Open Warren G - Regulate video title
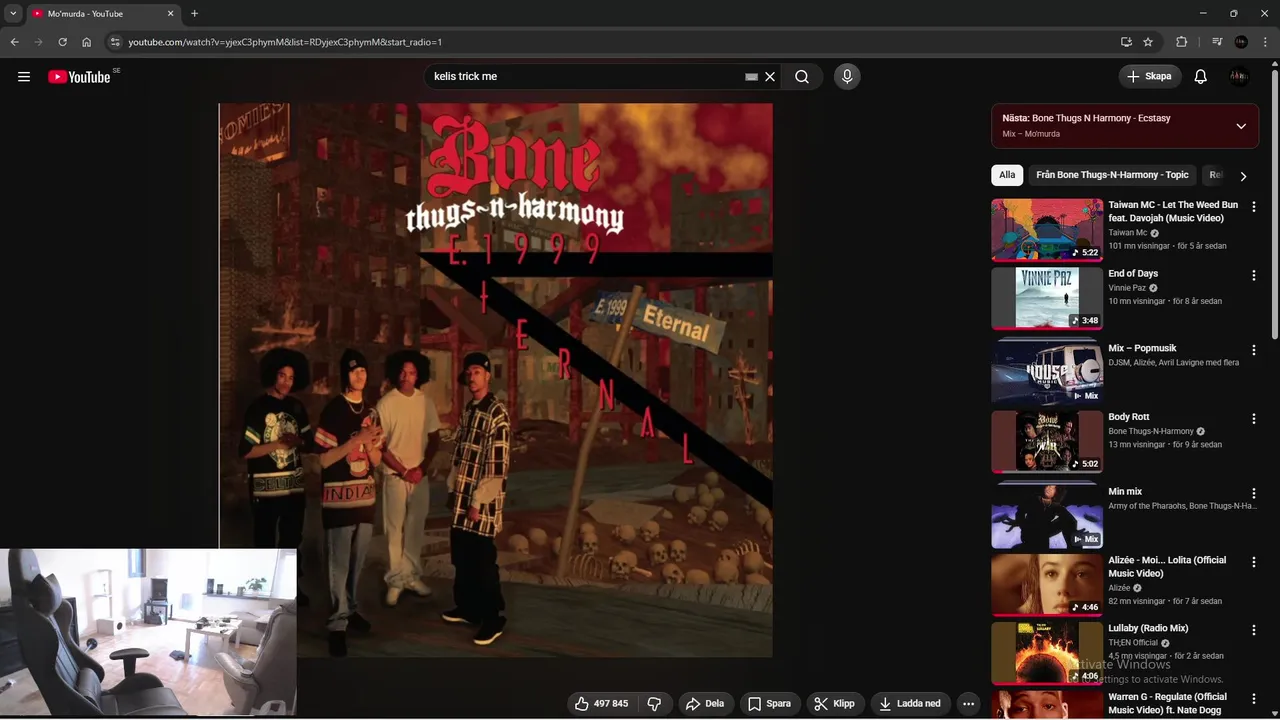 pos(1167,703)
